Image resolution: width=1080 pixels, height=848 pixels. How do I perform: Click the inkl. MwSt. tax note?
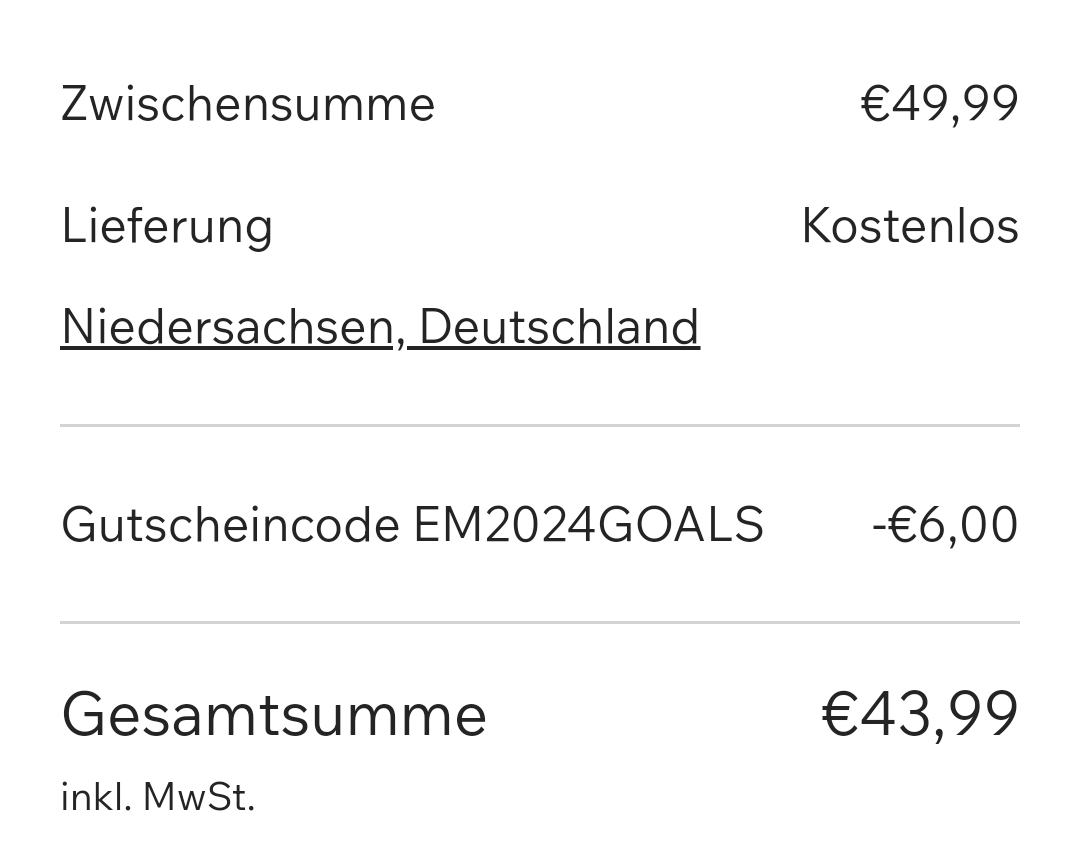pyautogui.click(x=158, y=797)
